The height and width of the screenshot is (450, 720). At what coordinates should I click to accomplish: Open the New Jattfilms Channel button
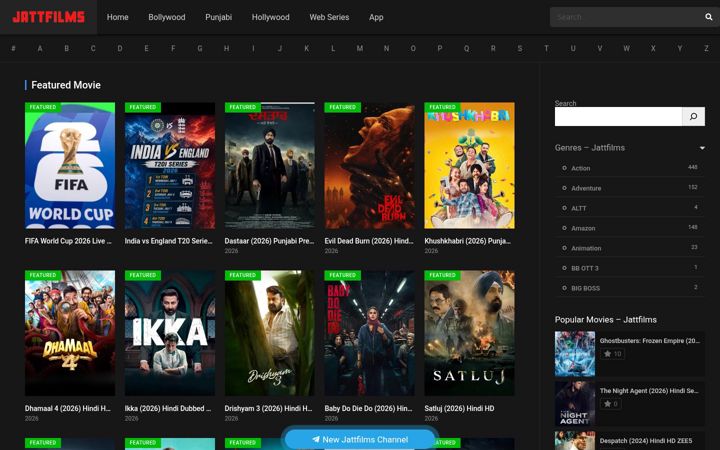click(360, 439)
